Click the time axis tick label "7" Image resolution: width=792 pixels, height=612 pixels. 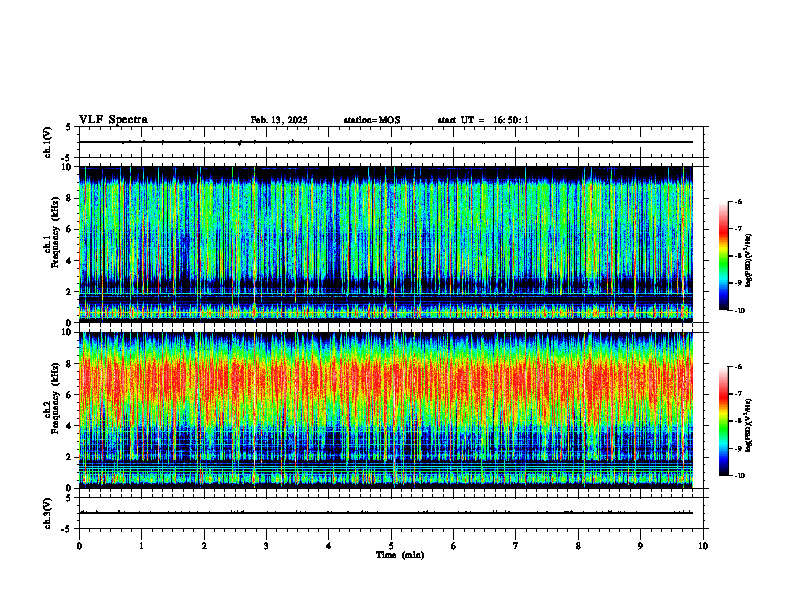point(516,546)
